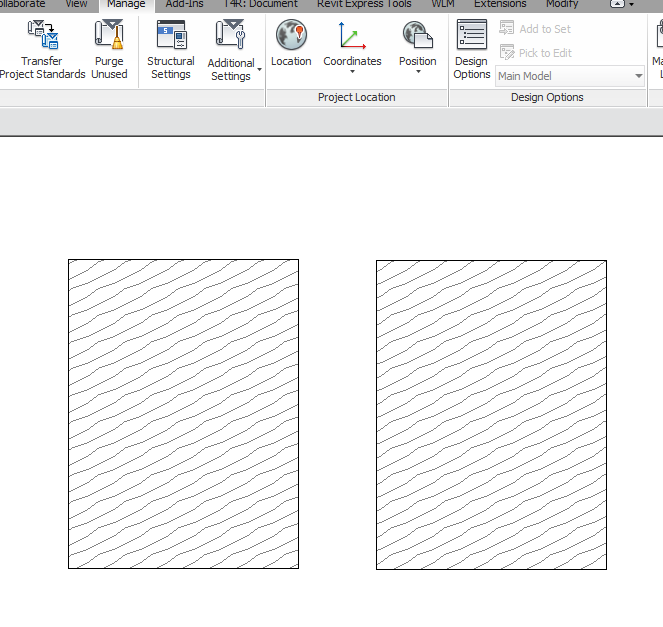Switch to the Collaborate tab
663x627 pixels.
click(23, 4)
